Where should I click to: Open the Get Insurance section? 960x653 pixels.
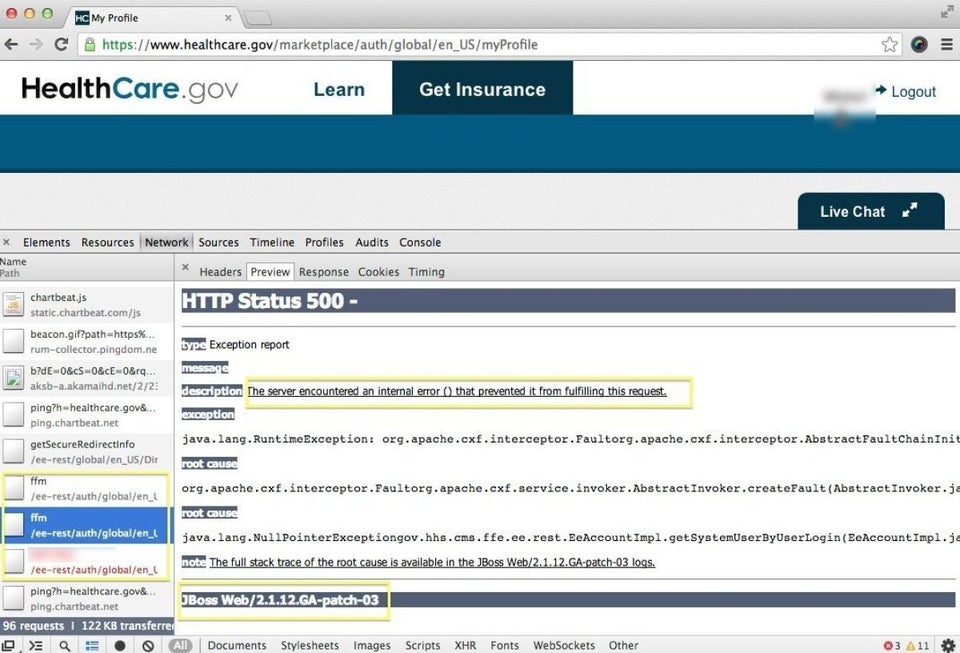[482, 88]
